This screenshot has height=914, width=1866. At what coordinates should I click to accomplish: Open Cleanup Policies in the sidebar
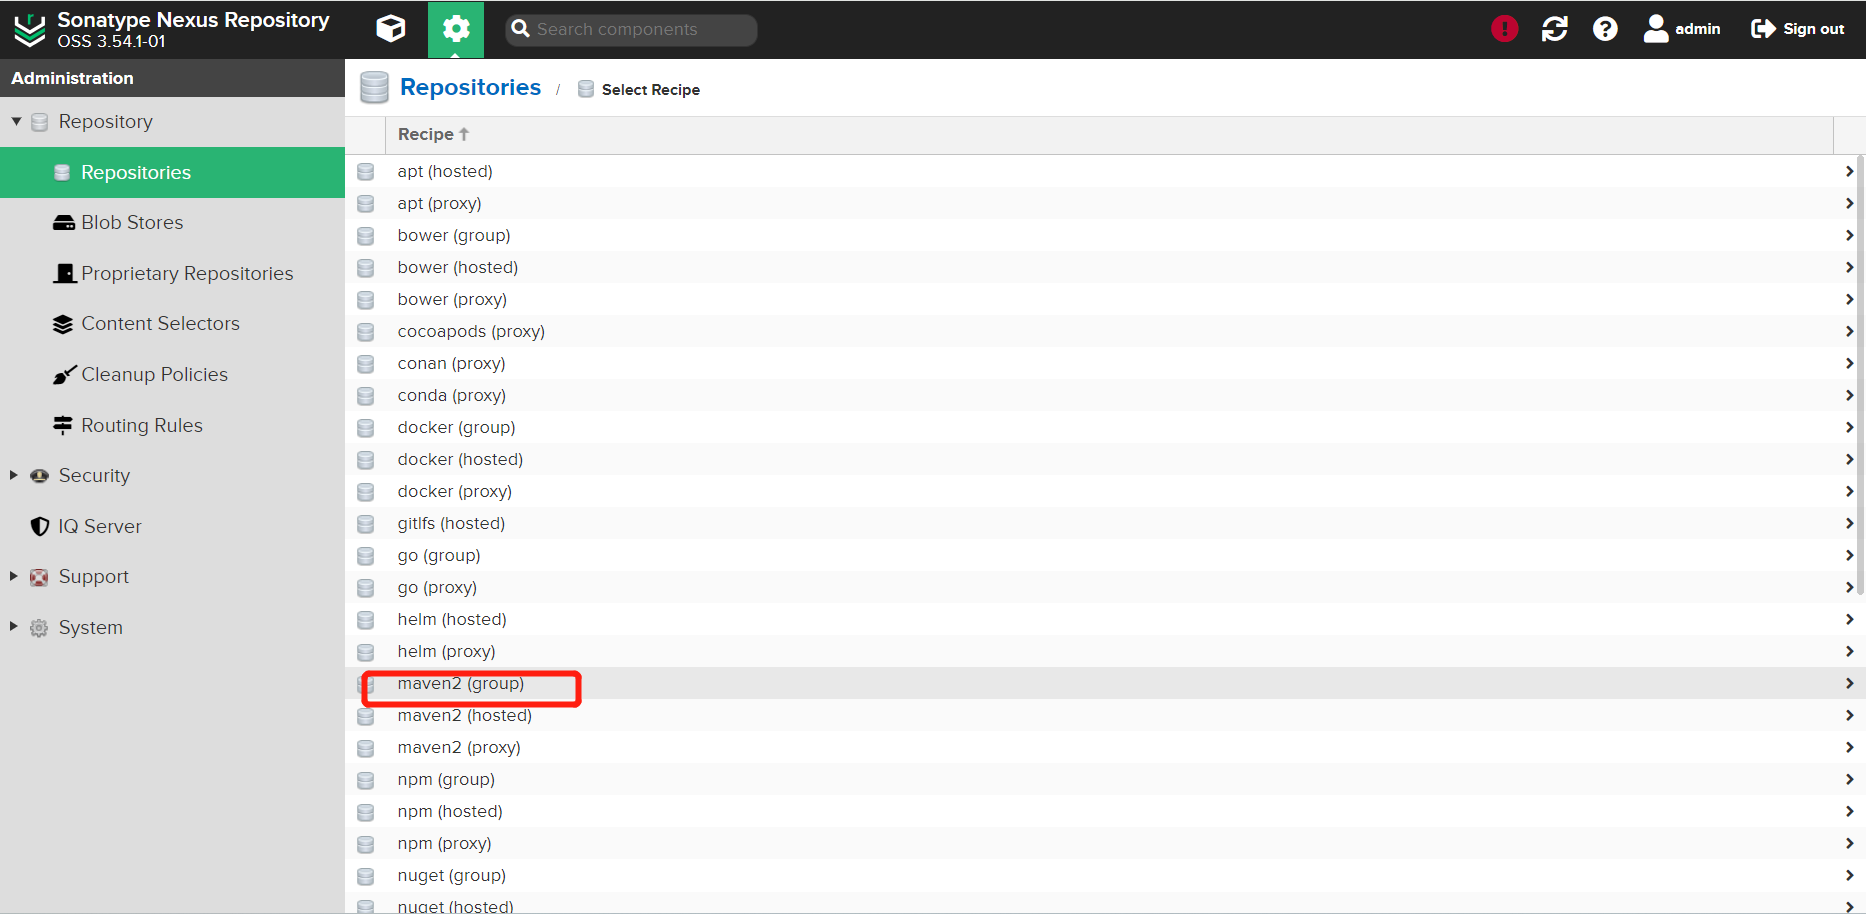[x=172, y=374]
